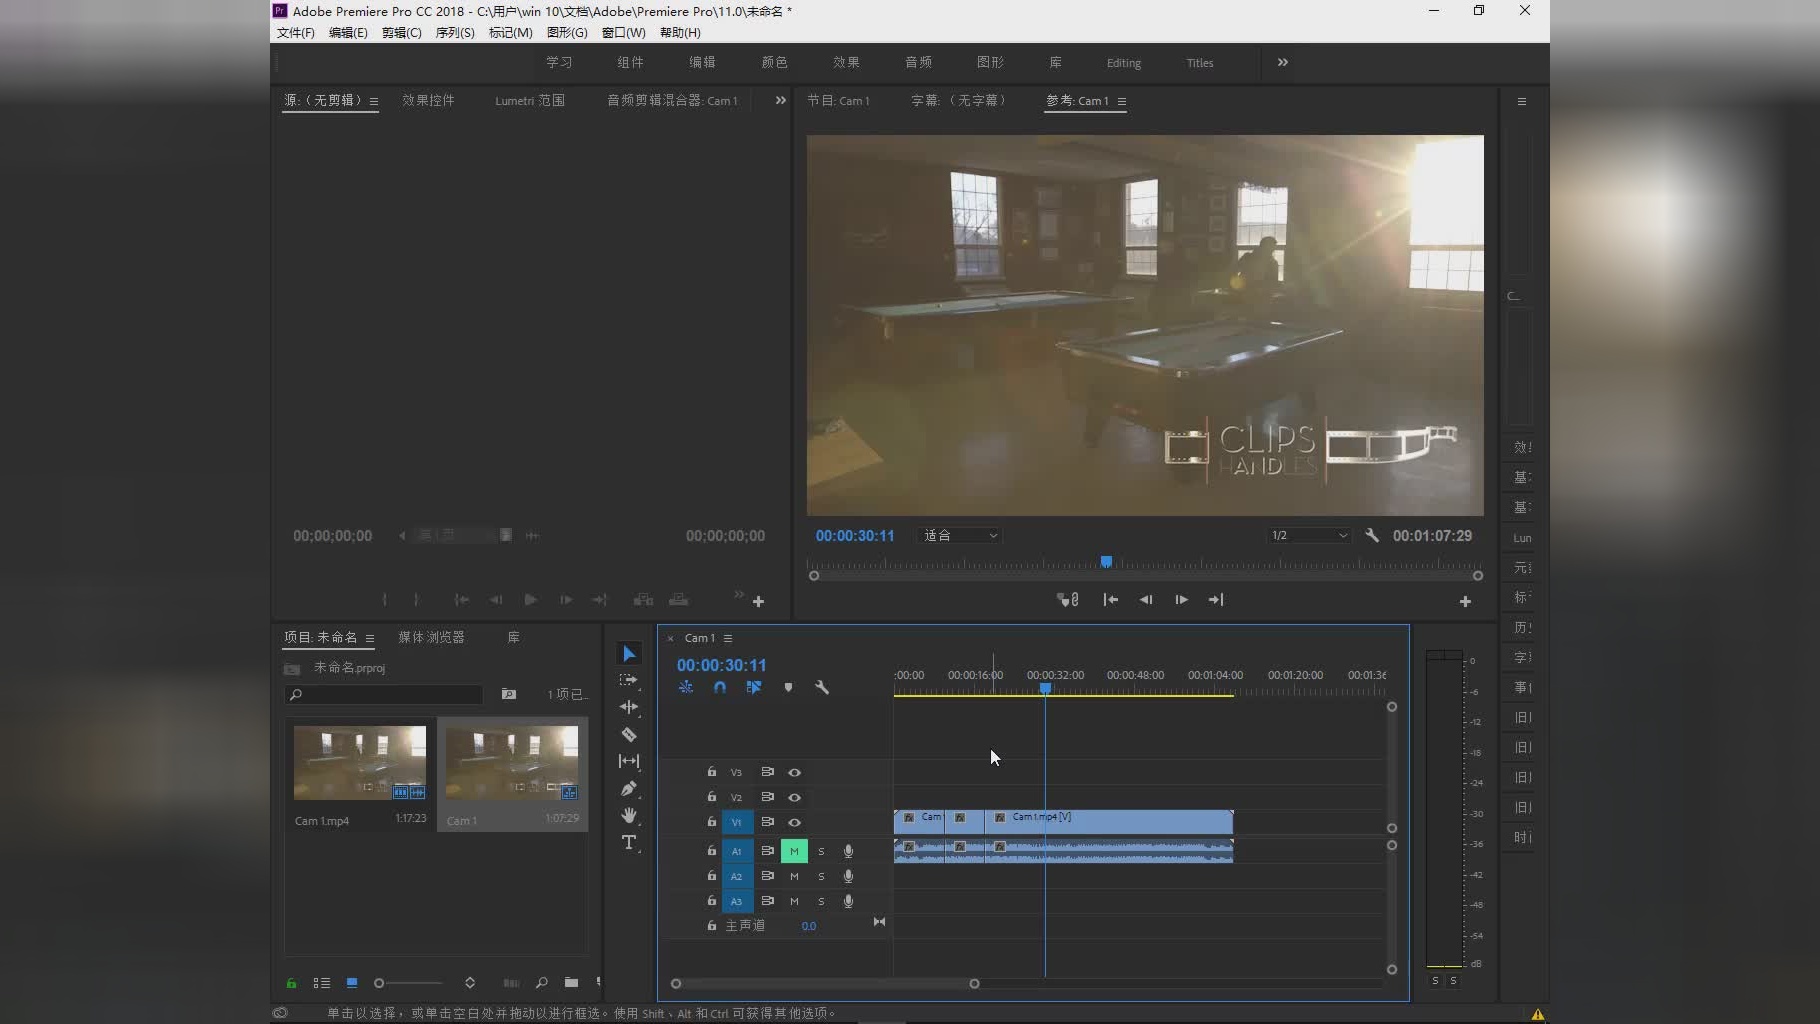Viewport: 1820px width, 1024px height.
Task: Switch project panel to icon view
Action: [x=352, y=983]
